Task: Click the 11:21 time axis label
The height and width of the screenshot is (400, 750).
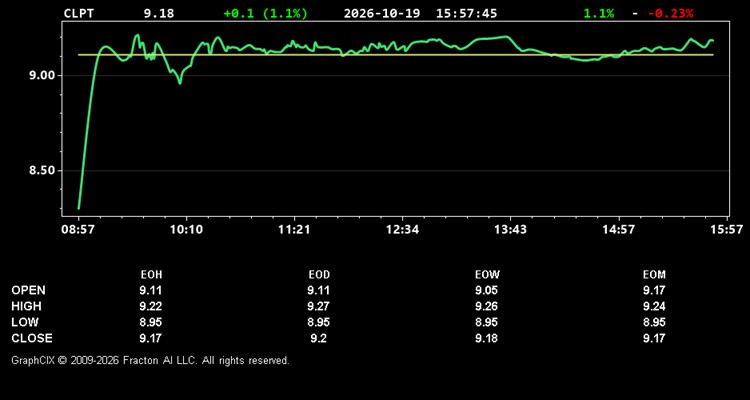Action: click(x=294, y=230)
